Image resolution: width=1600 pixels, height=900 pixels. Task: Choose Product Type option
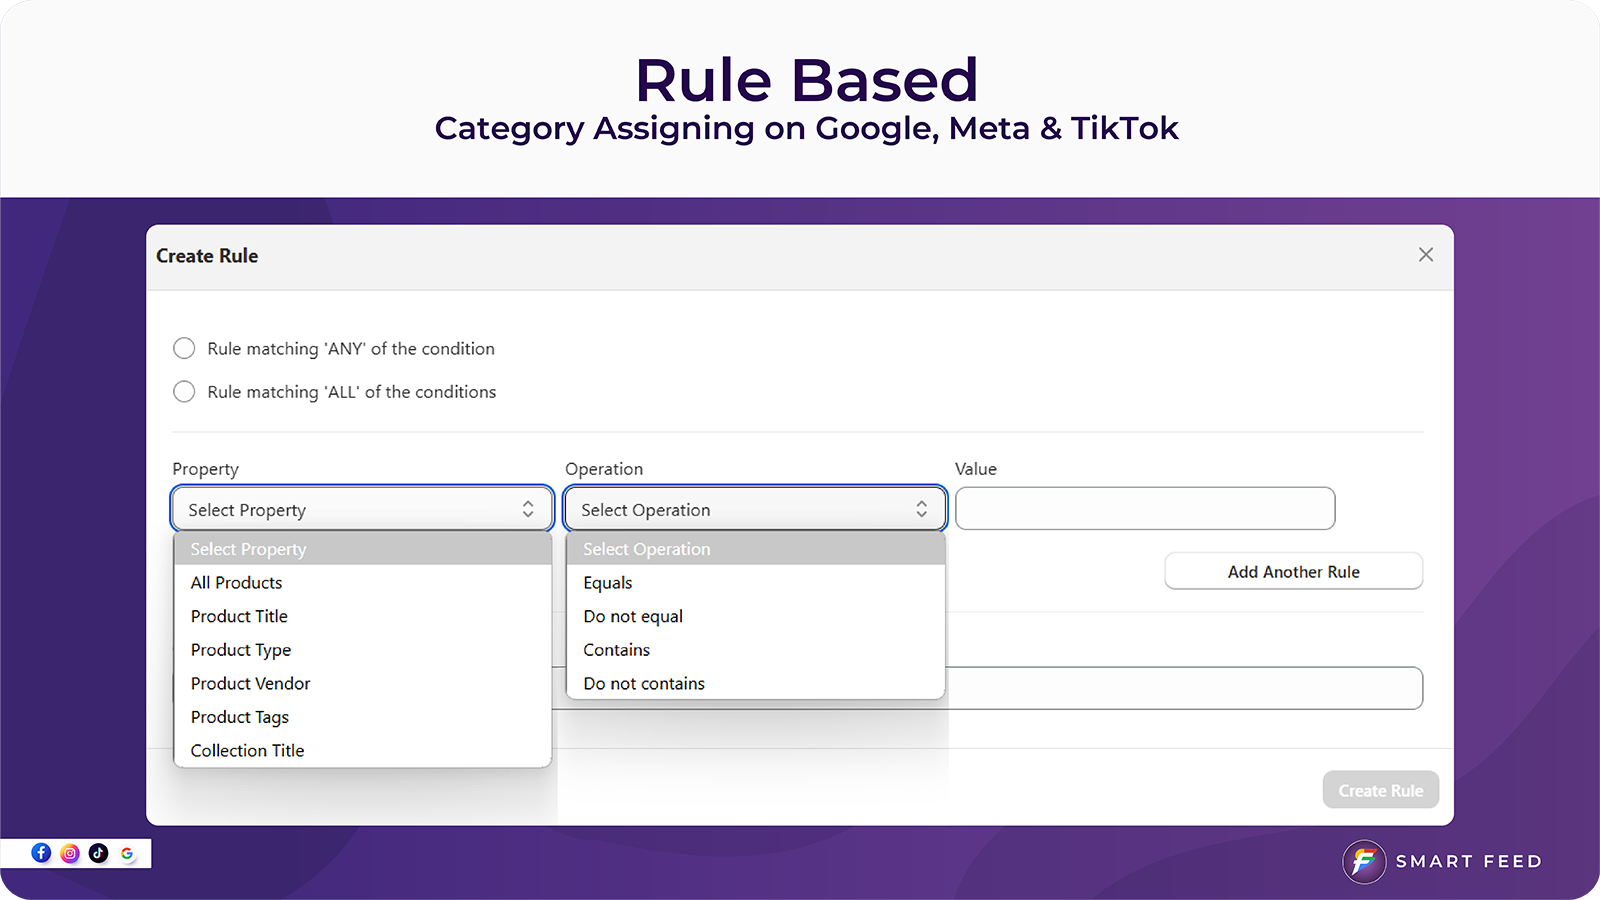pyautogui.click(x=363, y=649)
